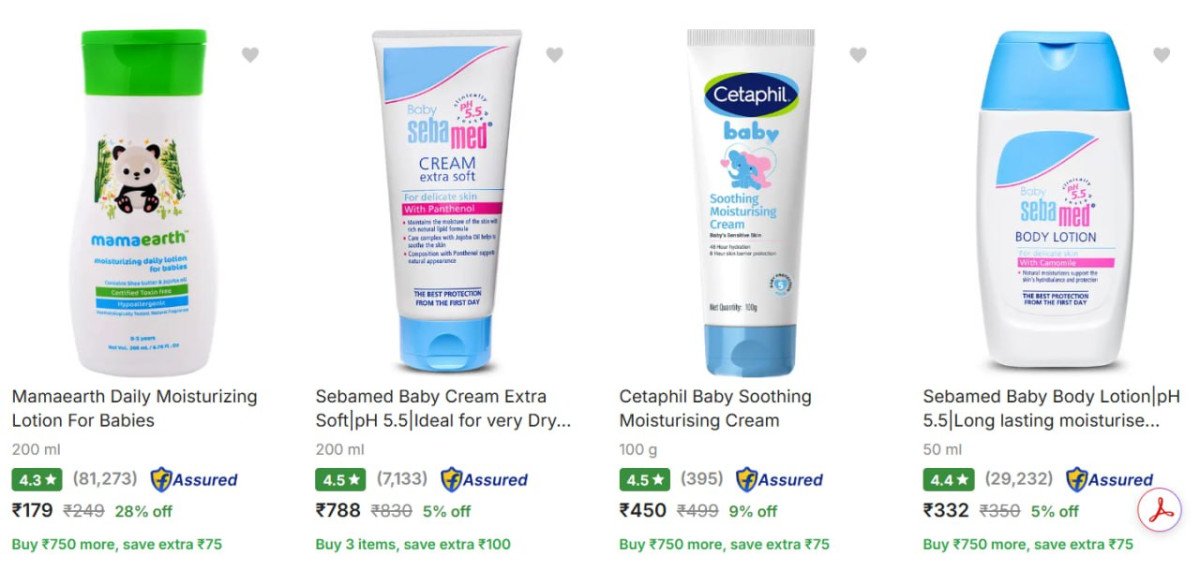Open Sebamed Baby Cream Extra Soft title link
This screenshot has height=570, width=1200.
click(x=443, y=408)
